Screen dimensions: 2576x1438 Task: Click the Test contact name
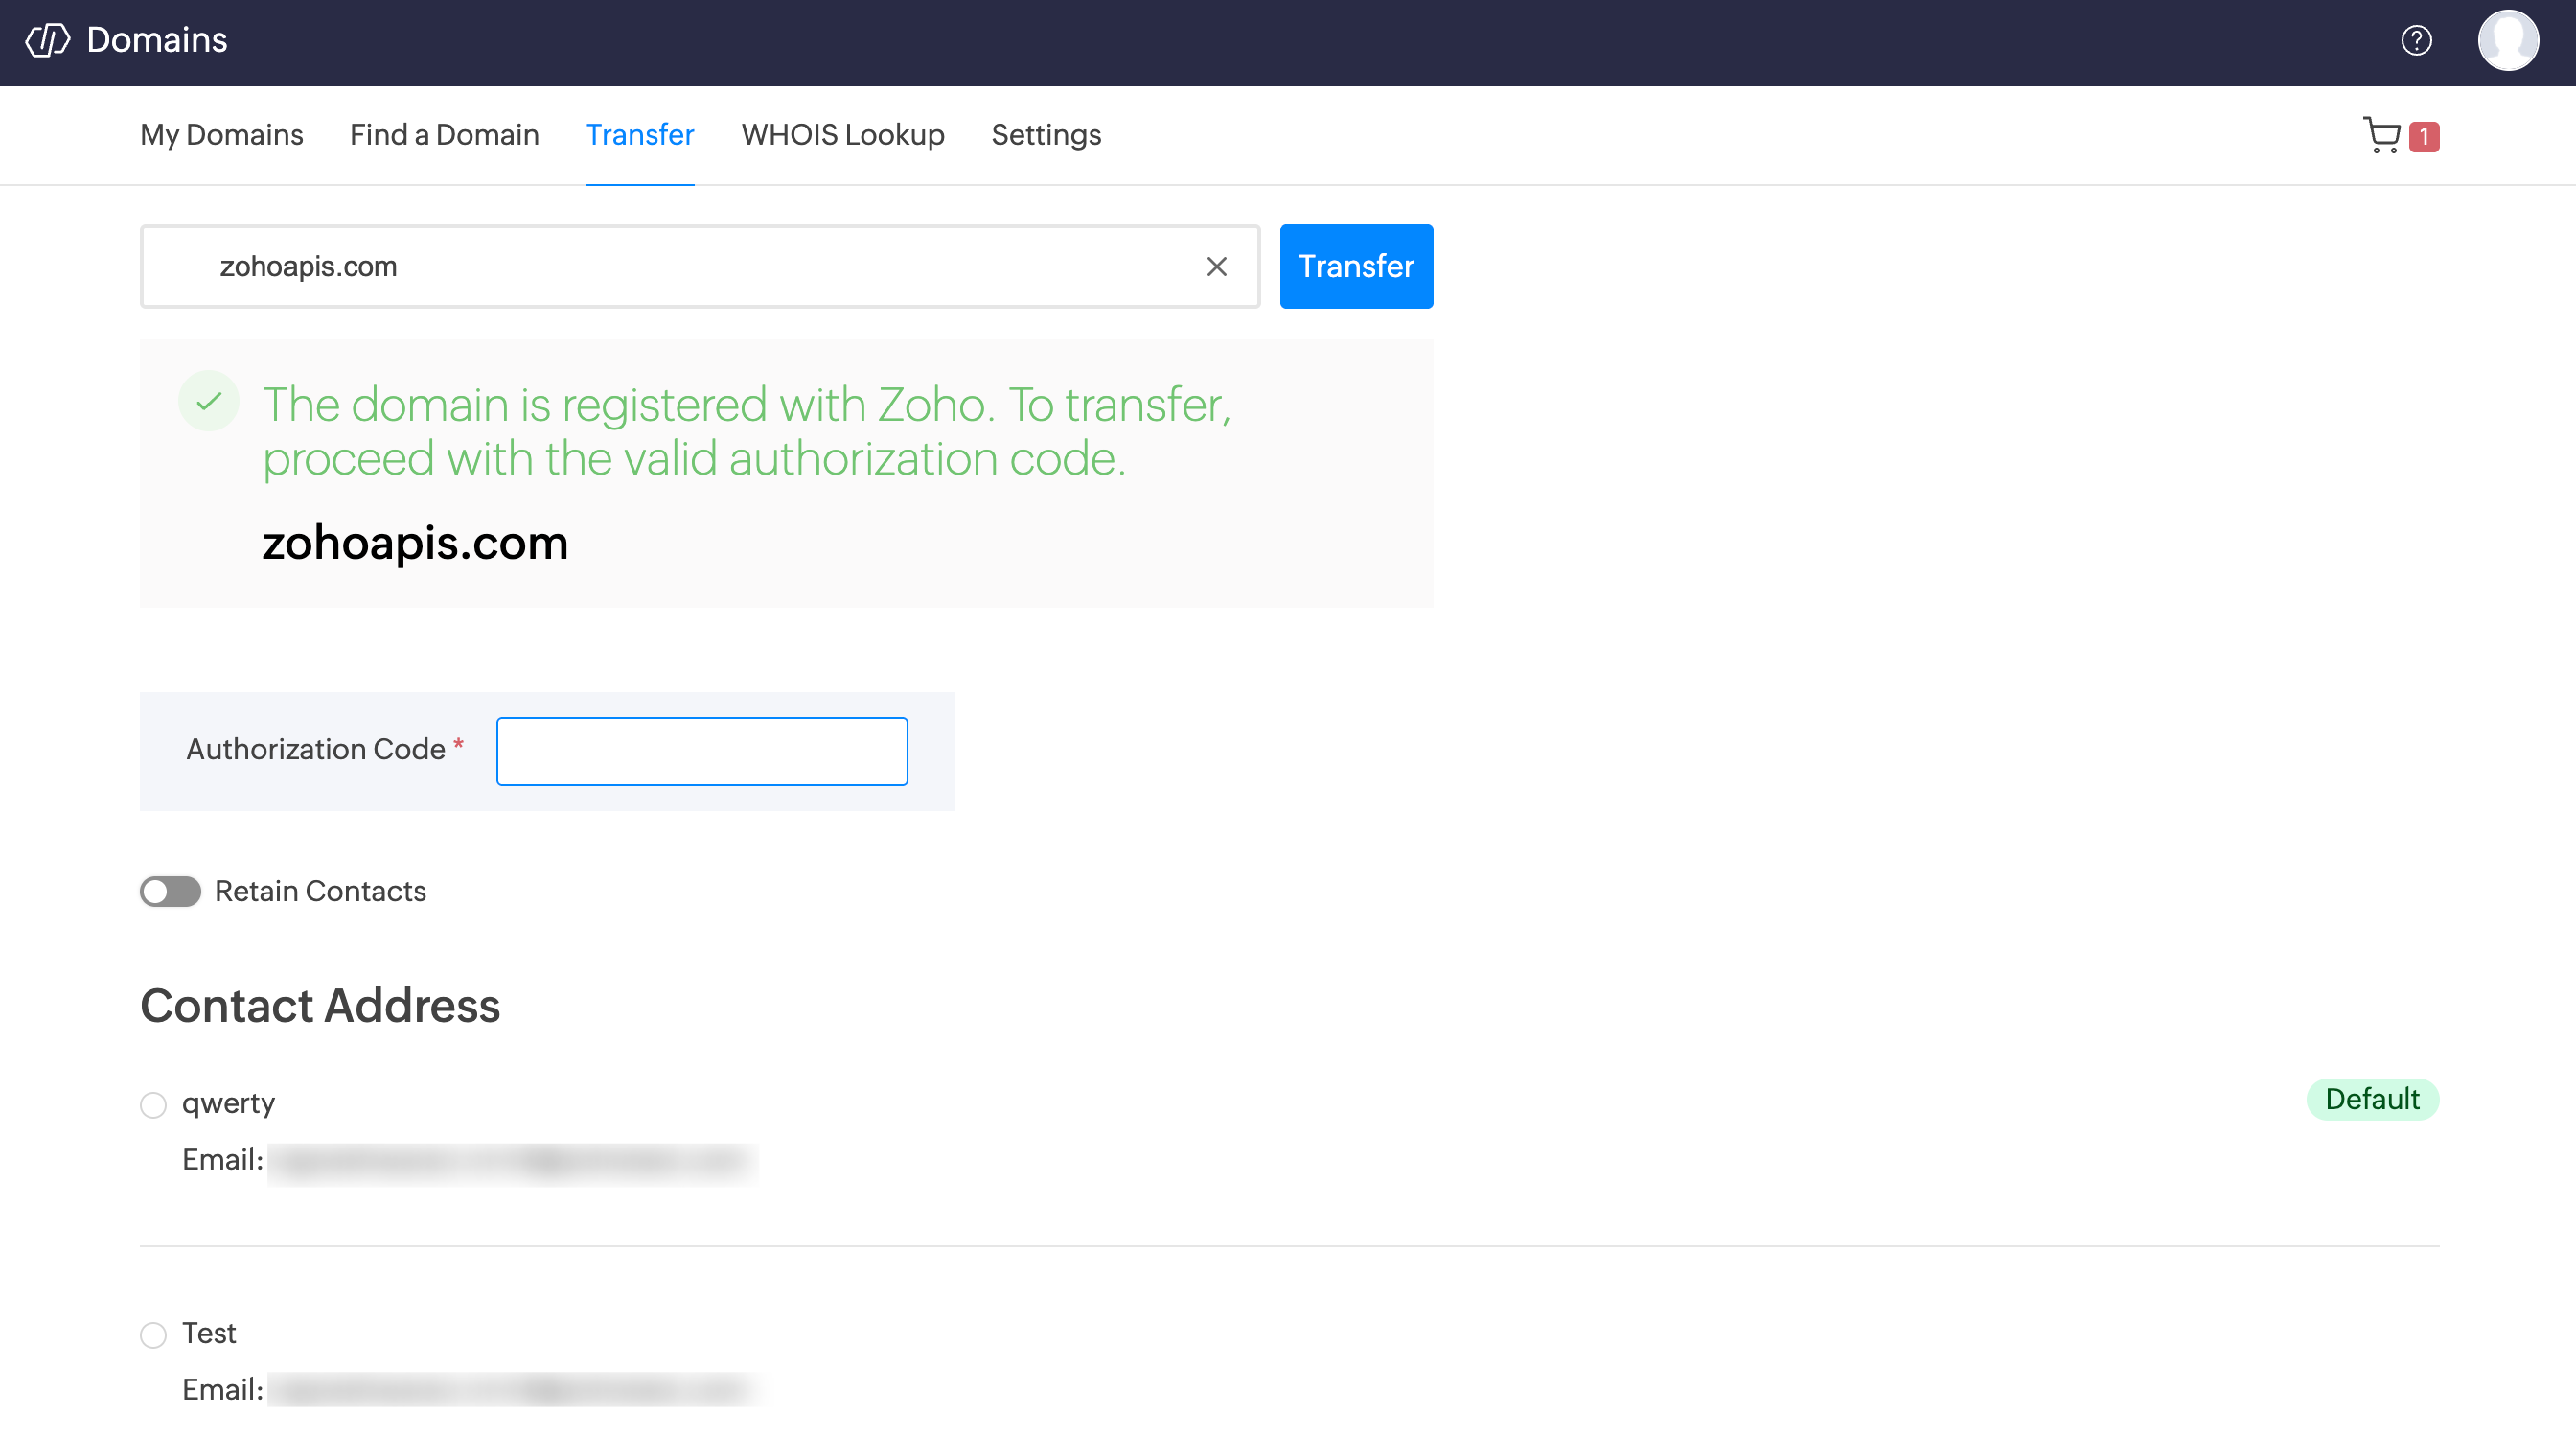209,1333
